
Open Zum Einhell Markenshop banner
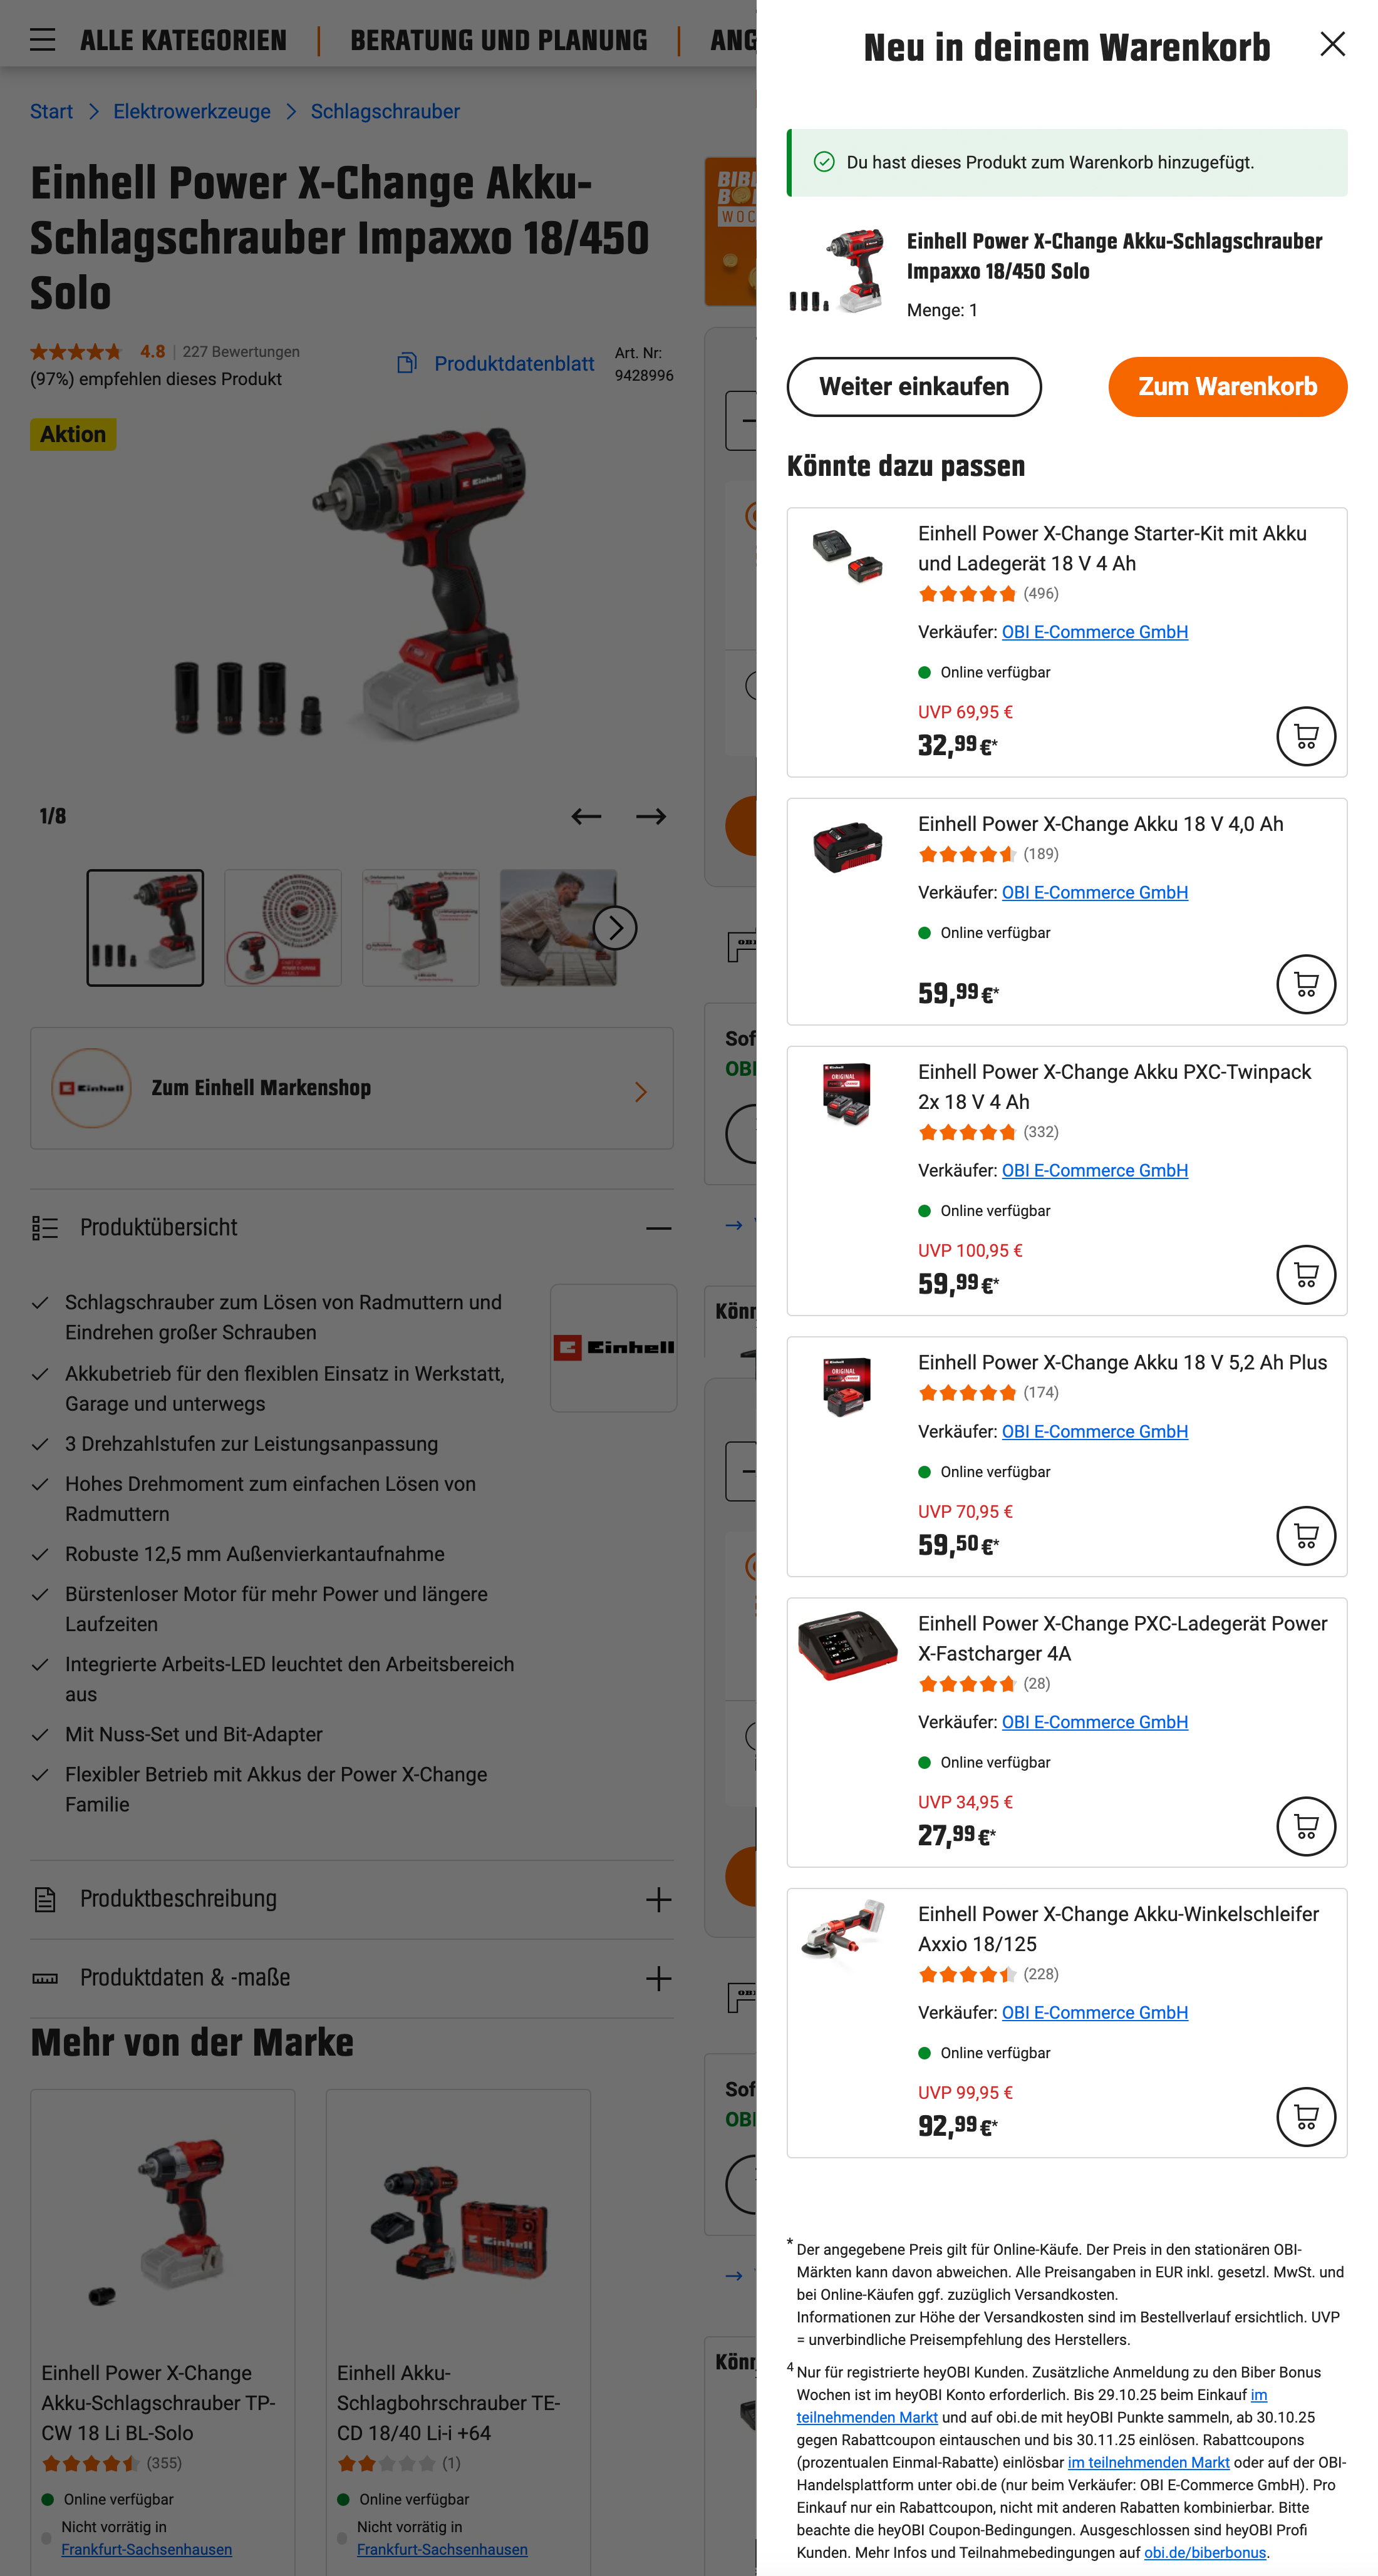click(351, 1088)
